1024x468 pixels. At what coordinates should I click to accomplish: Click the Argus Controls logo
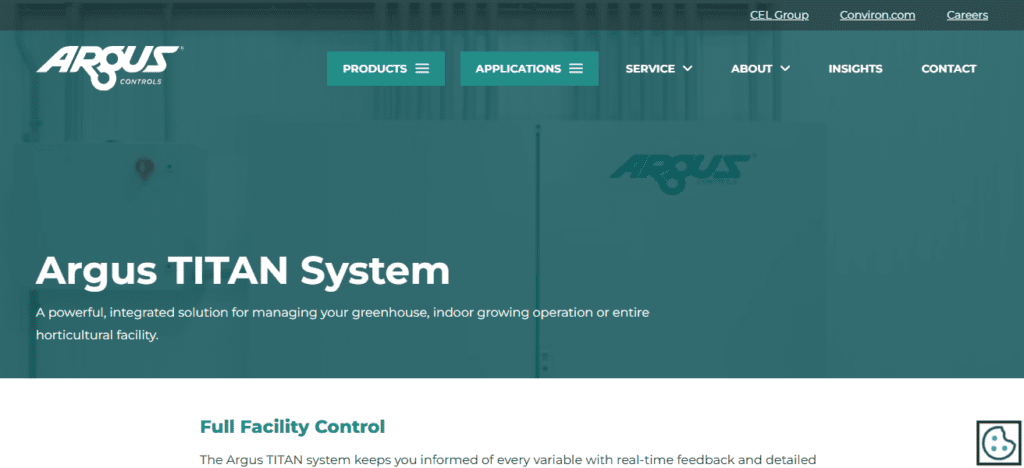click(x=110, y=67)
